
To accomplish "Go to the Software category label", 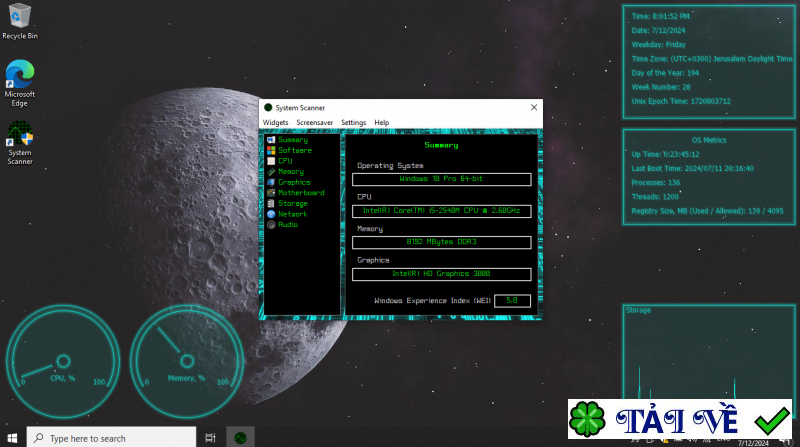I will pos(295,151).
